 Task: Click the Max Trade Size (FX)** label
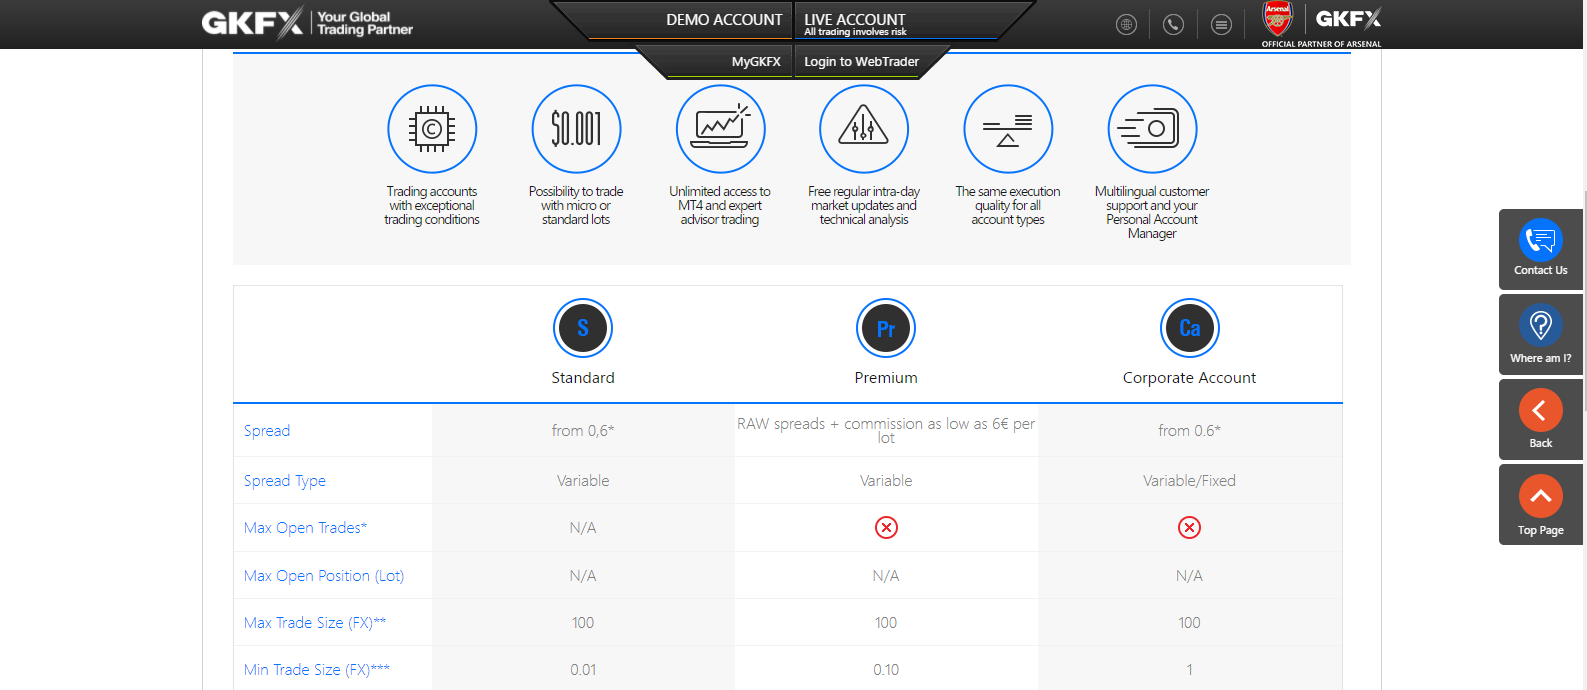point(315,623)
